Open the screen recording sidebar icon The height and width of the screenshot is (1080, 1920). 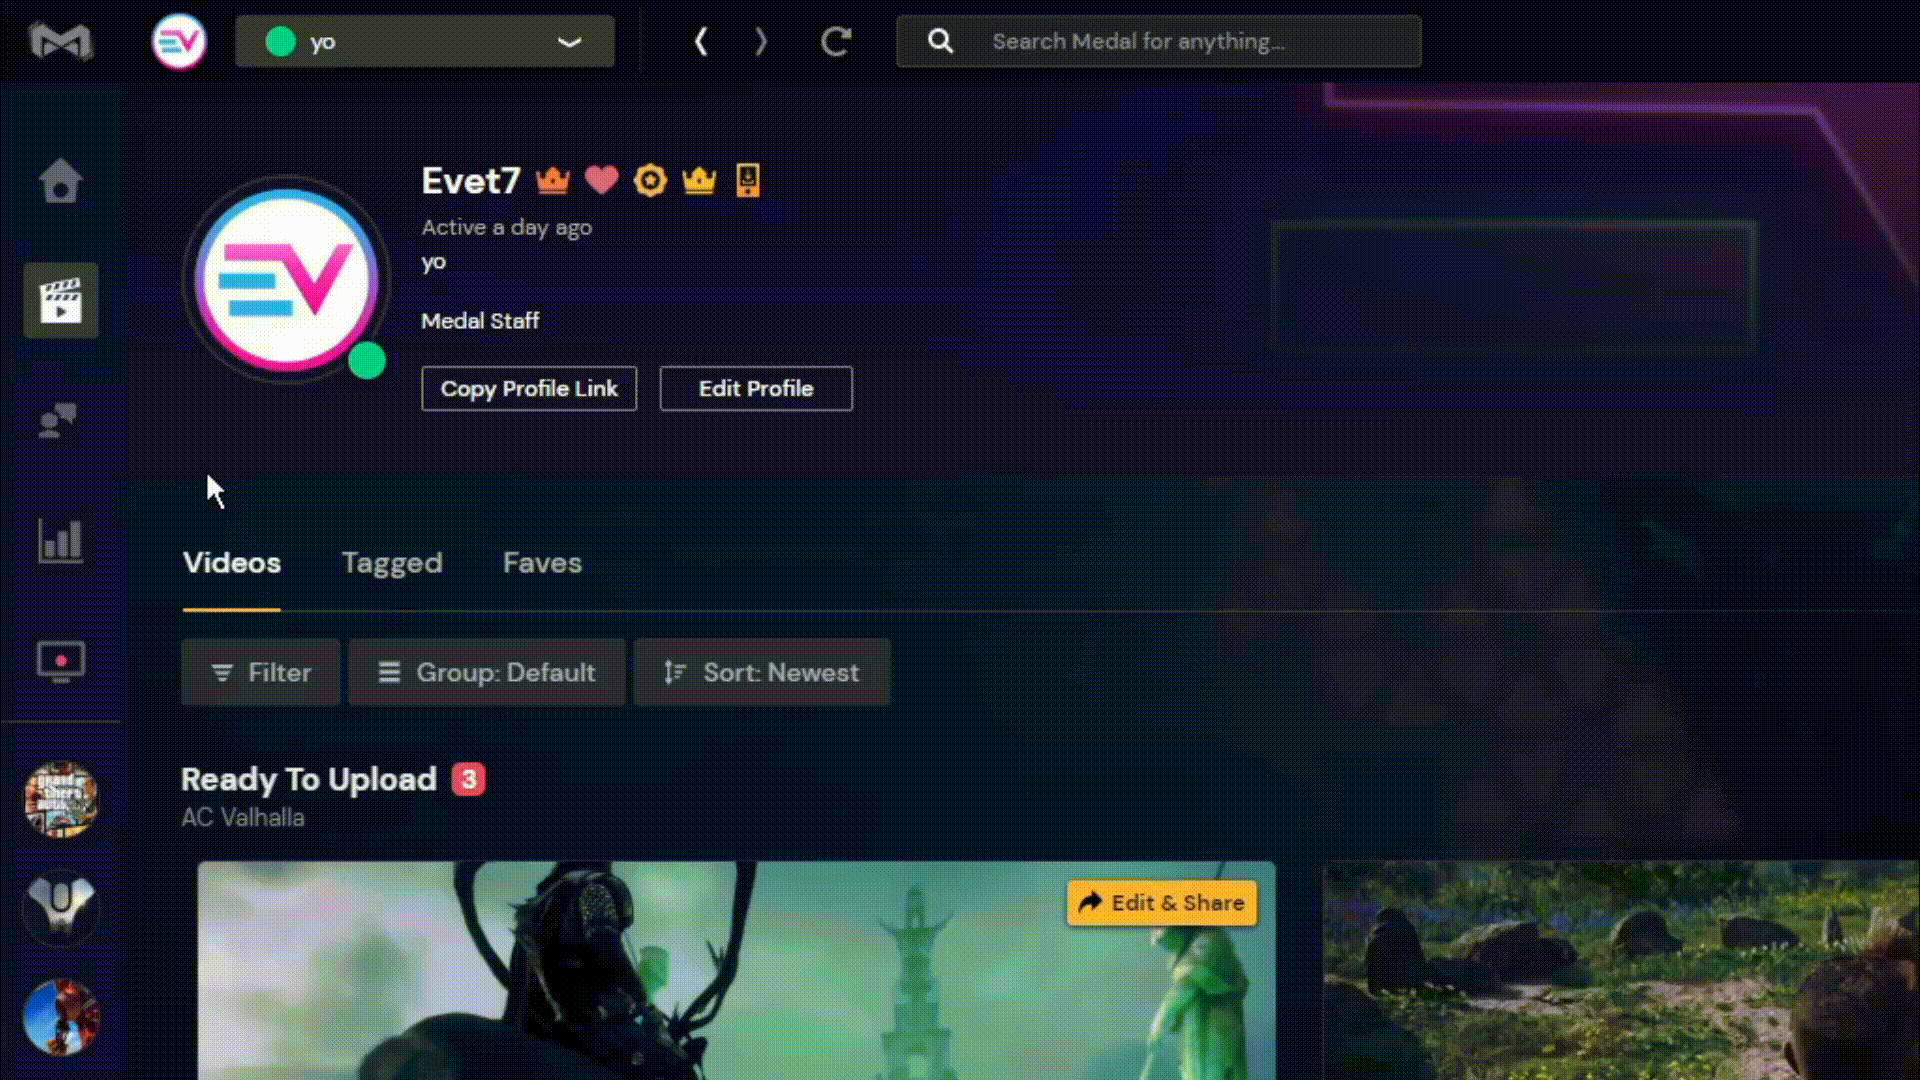(x=60, y=661)
